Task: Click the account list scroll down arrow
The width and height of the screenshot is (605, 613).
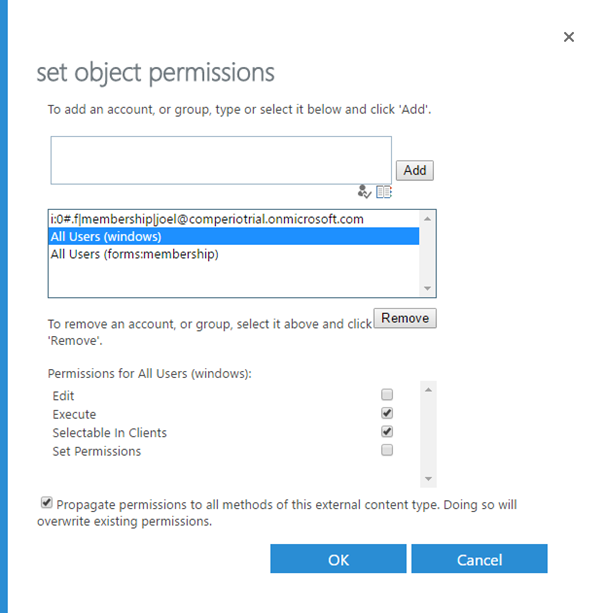Action: pyautogui.click(x=427, y=288)
